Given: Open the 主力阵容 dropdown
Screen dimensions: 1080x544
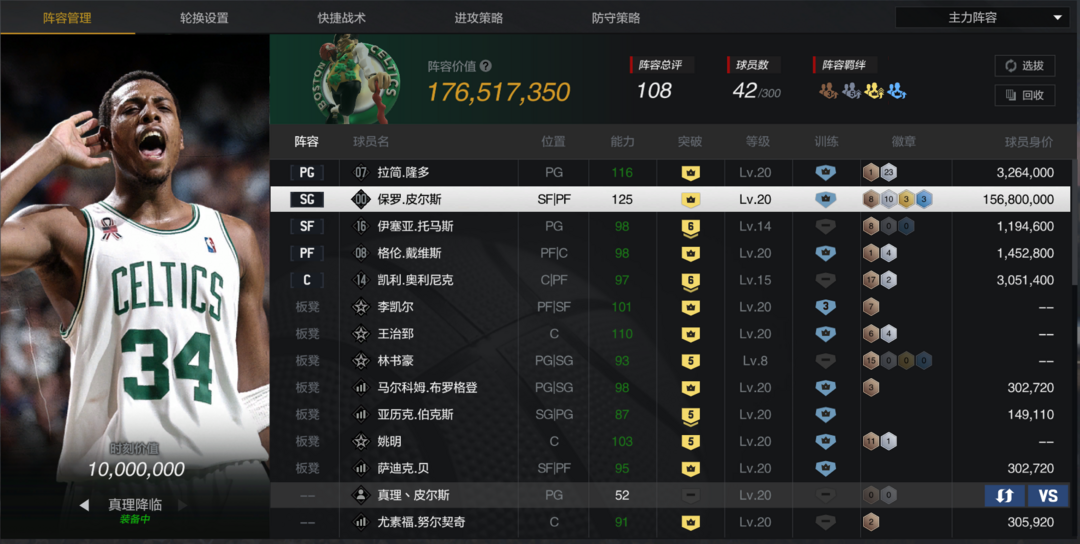Looking at the screenshot, I should pos(982,18).
